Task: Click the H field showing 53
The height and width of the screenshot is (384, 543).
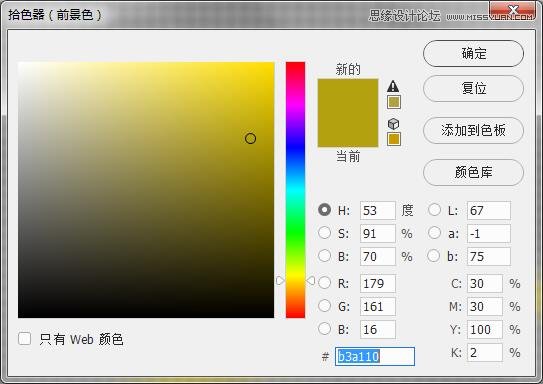Action: coord(378,211)
